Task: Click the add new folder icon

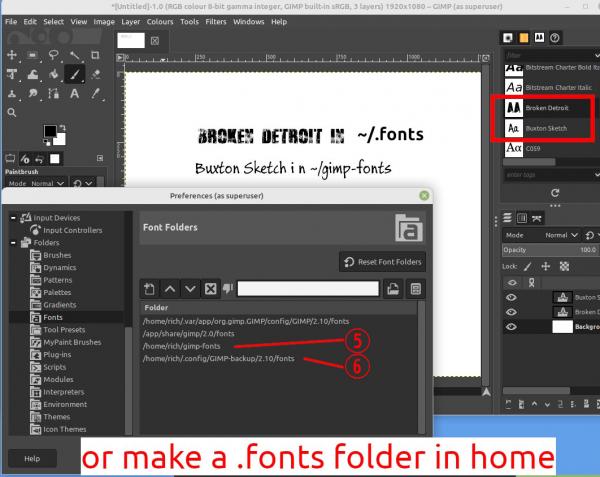Action: coord(149,289)
